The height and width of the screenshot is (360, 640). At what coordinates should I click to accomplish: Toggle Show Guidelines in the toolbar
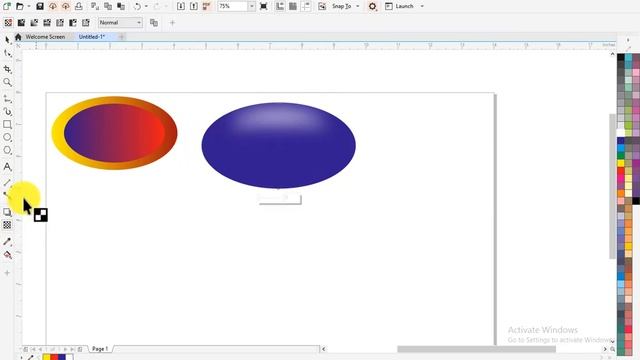click(306, 6)
